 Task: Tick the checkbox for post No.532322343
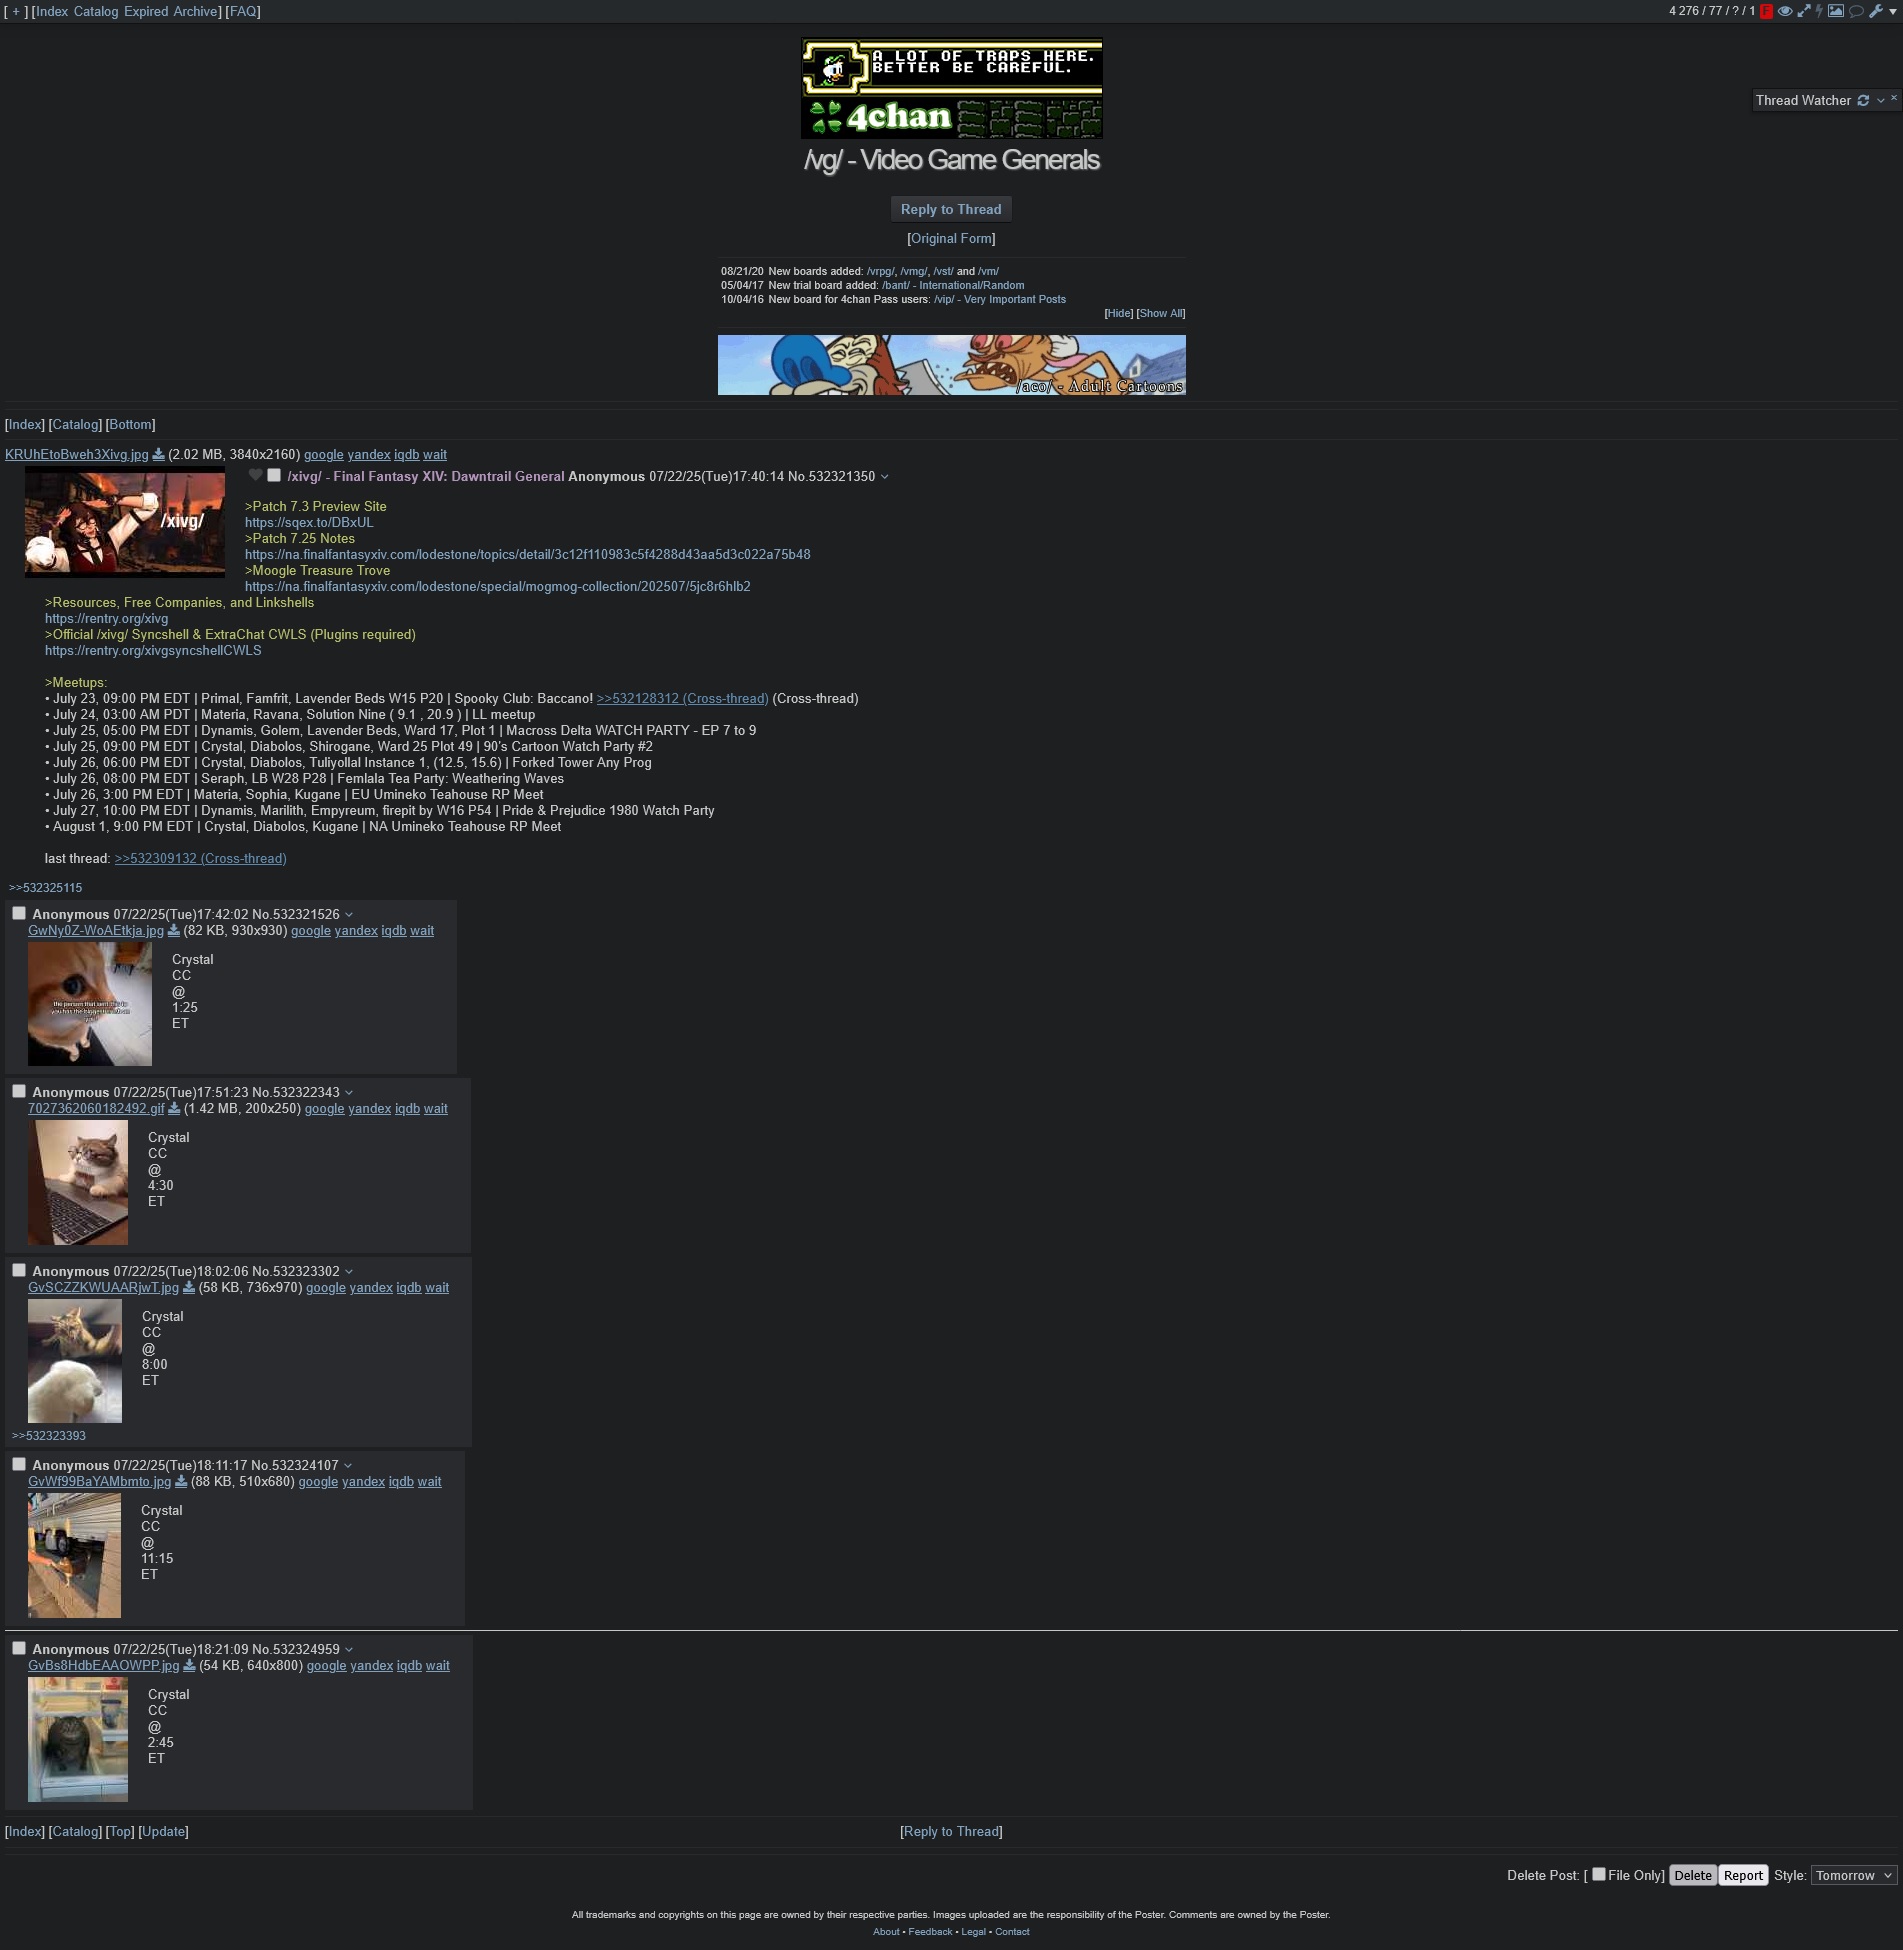[19, 1091]
